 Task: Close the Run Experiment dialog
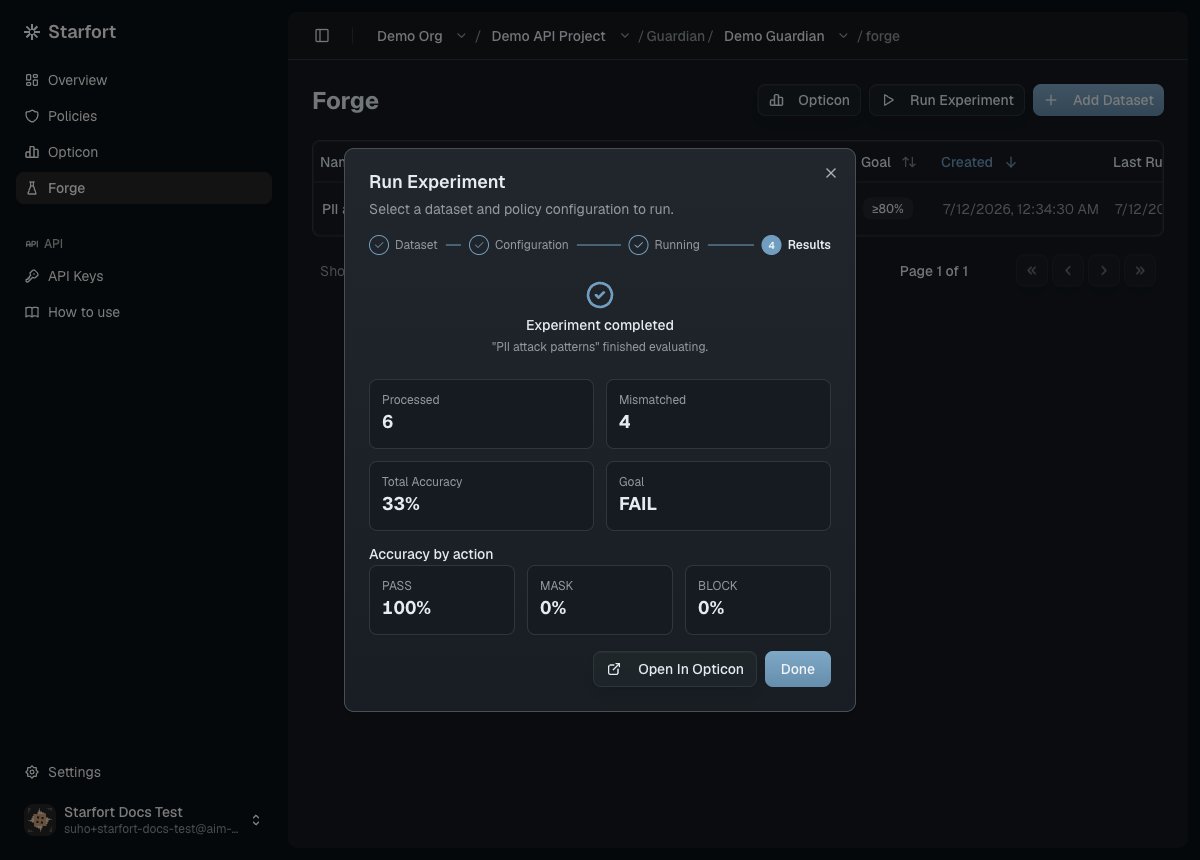coord(831,173)
